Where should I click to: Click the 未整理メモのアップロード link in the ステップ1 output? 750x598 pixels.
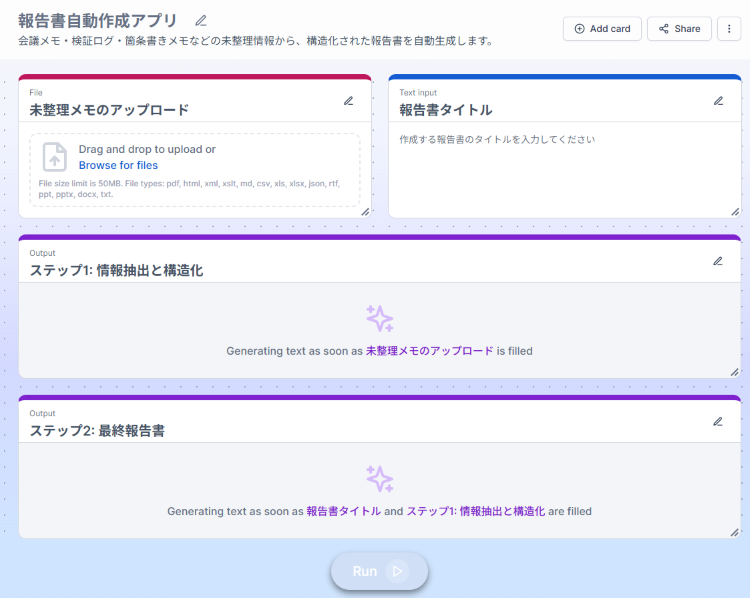(429, 351)
